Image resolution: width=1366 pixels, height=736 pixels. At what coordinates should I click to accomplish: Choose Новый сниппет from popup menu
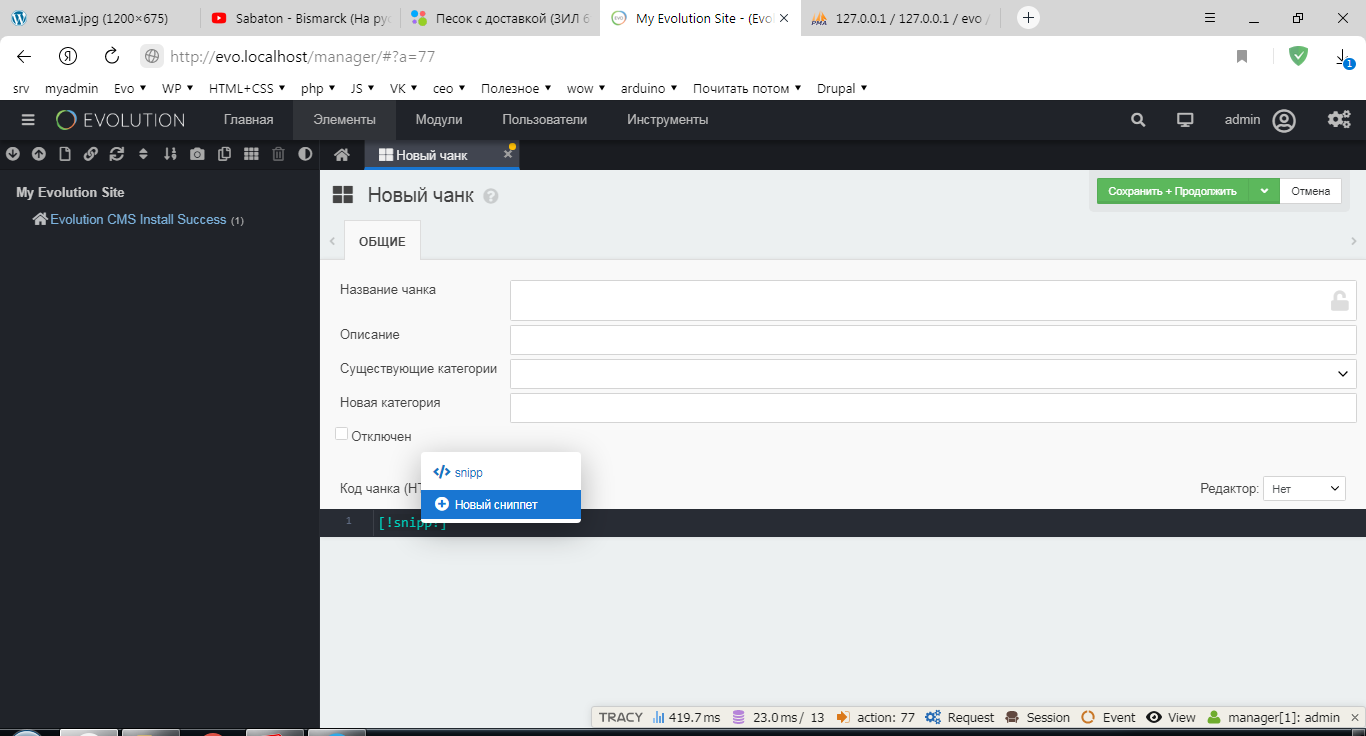click(501, 505)
